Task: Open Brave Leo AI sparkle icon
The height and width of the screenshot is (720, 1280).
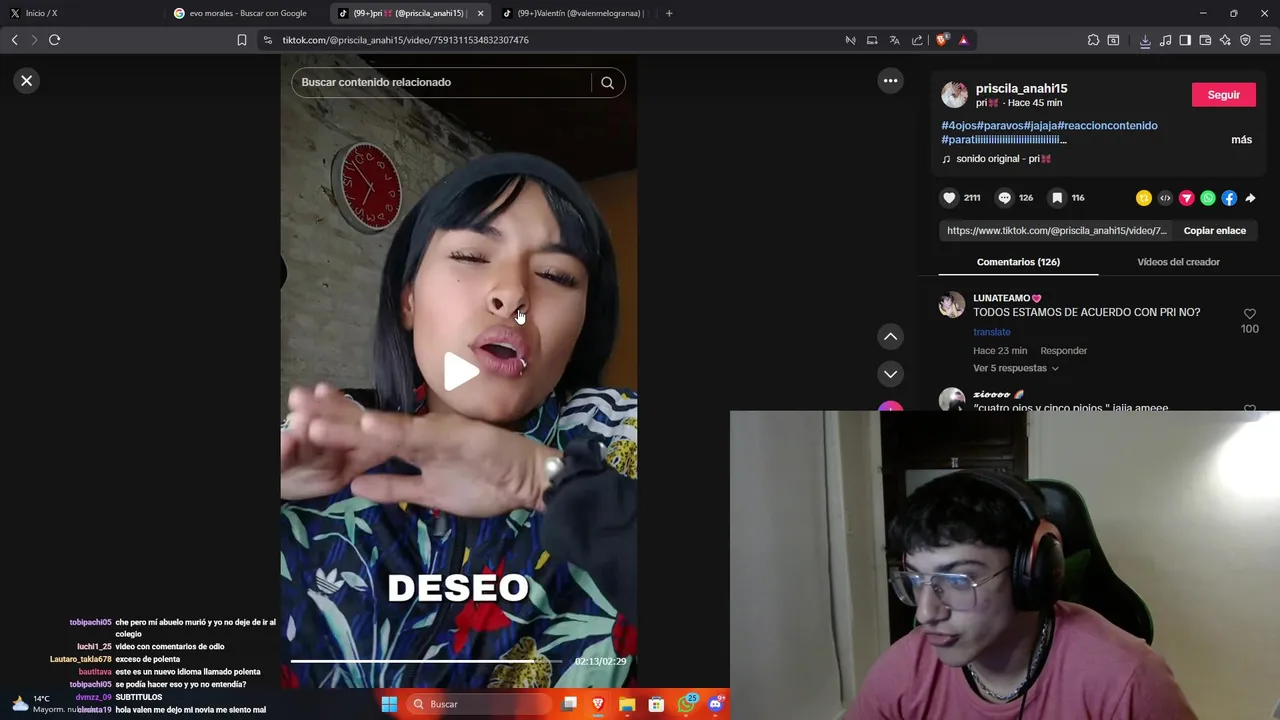Action: coord(1225,40)
